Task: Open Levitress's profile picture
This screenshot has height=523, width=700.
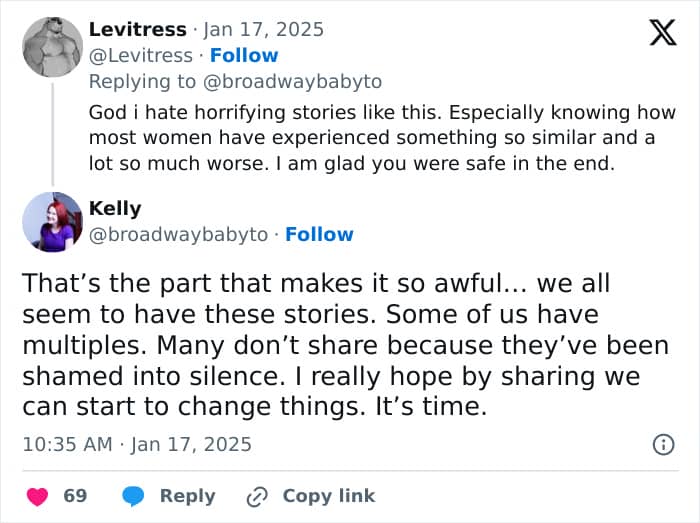Action: click(52, 47)
